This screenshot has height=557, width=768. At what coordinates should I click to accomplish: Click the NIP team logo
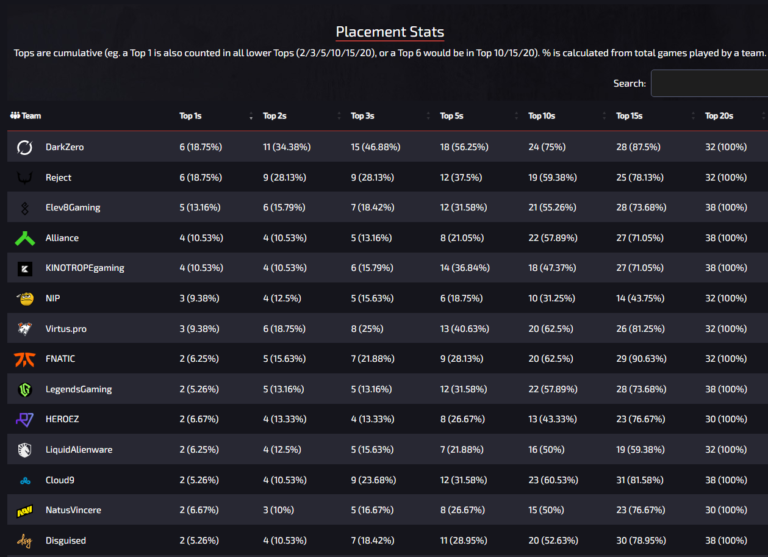25,298
